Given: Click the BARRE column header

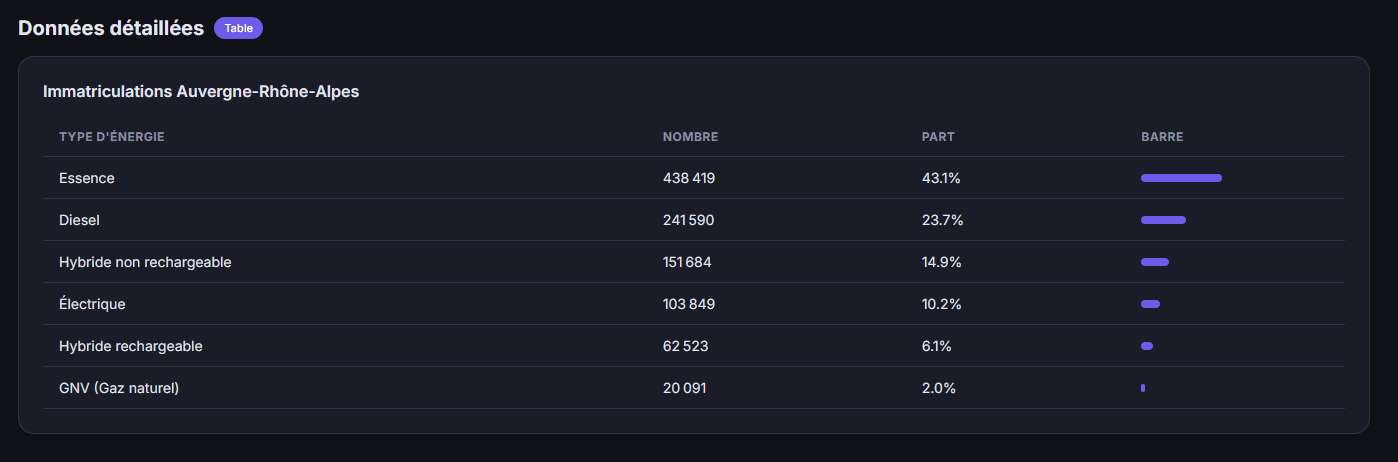Looking at the screenshot, I should pos(1162,137).
